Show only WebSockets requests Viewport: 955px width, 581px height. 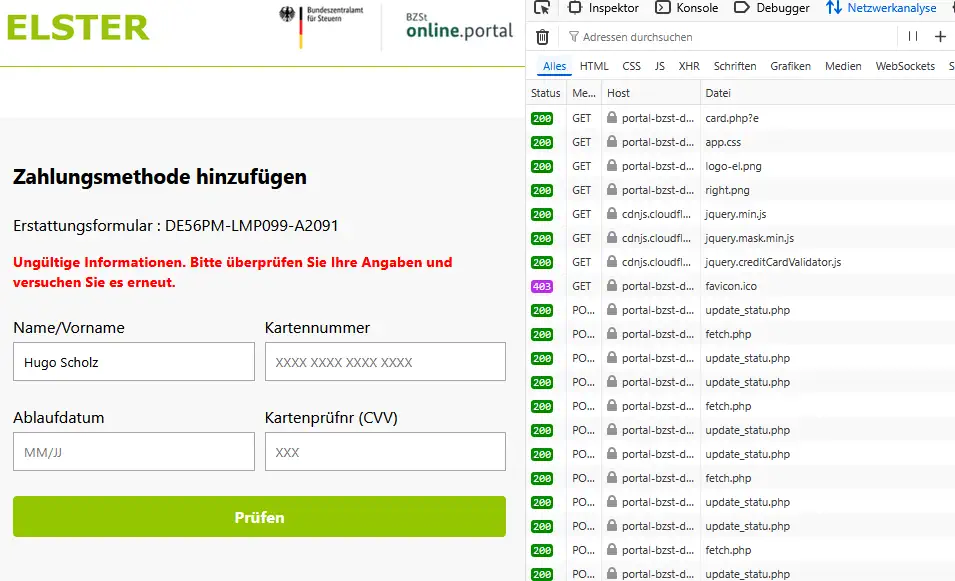pos(905,66)
